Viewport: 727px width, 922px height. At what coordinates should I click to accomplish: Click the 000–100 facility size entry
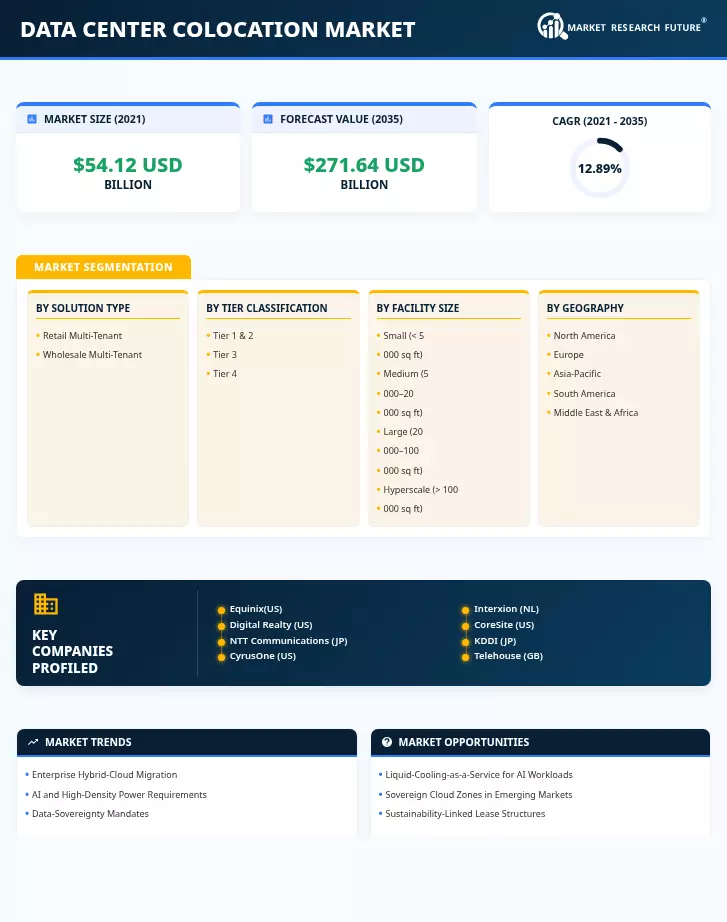coord(401,450)
